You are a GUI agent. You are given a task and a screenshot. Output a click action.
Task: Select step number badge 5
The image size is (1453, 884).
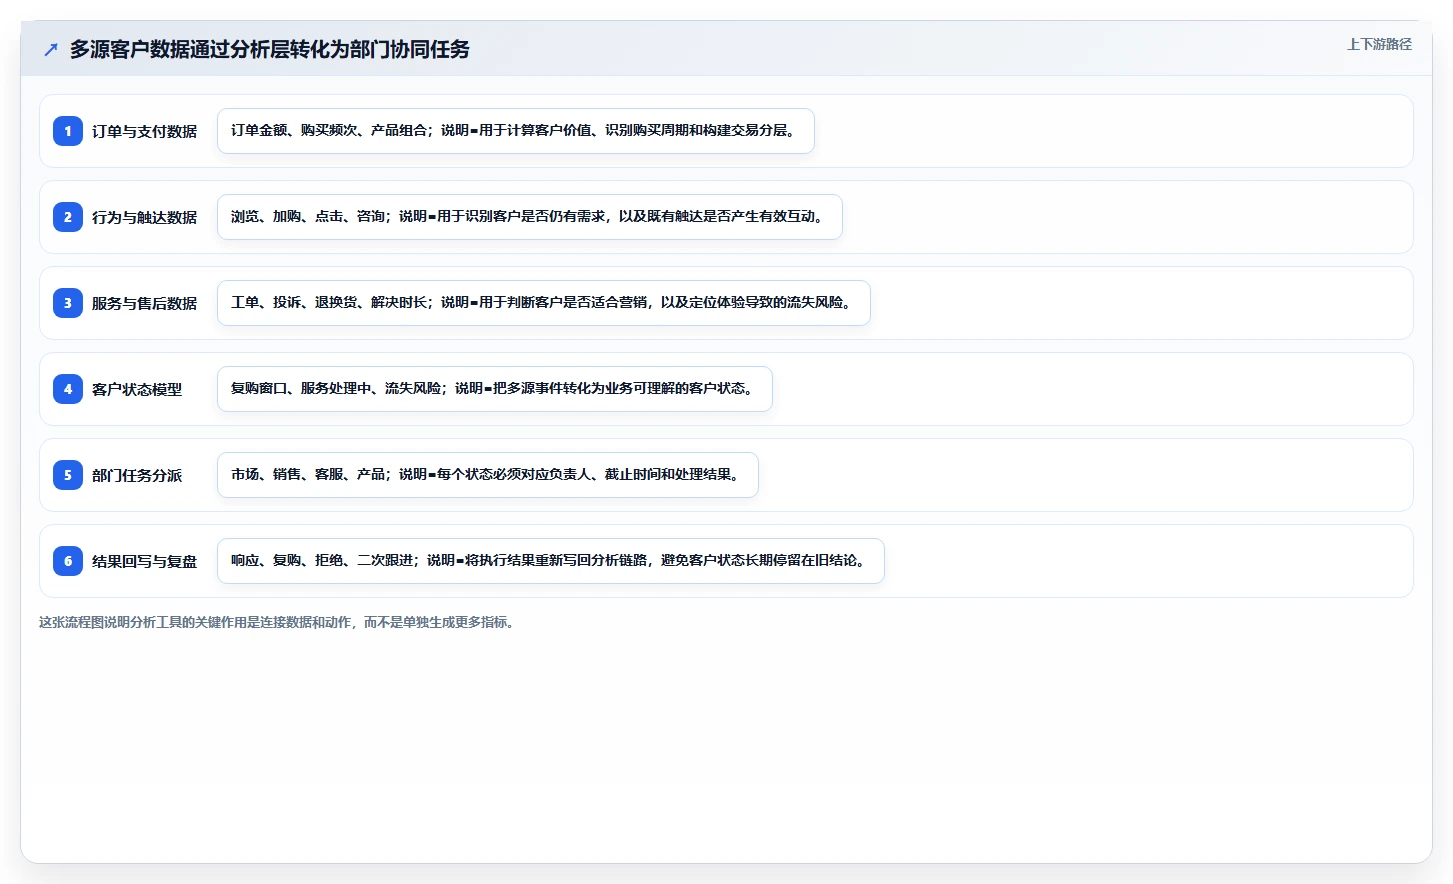click(68, 475)
